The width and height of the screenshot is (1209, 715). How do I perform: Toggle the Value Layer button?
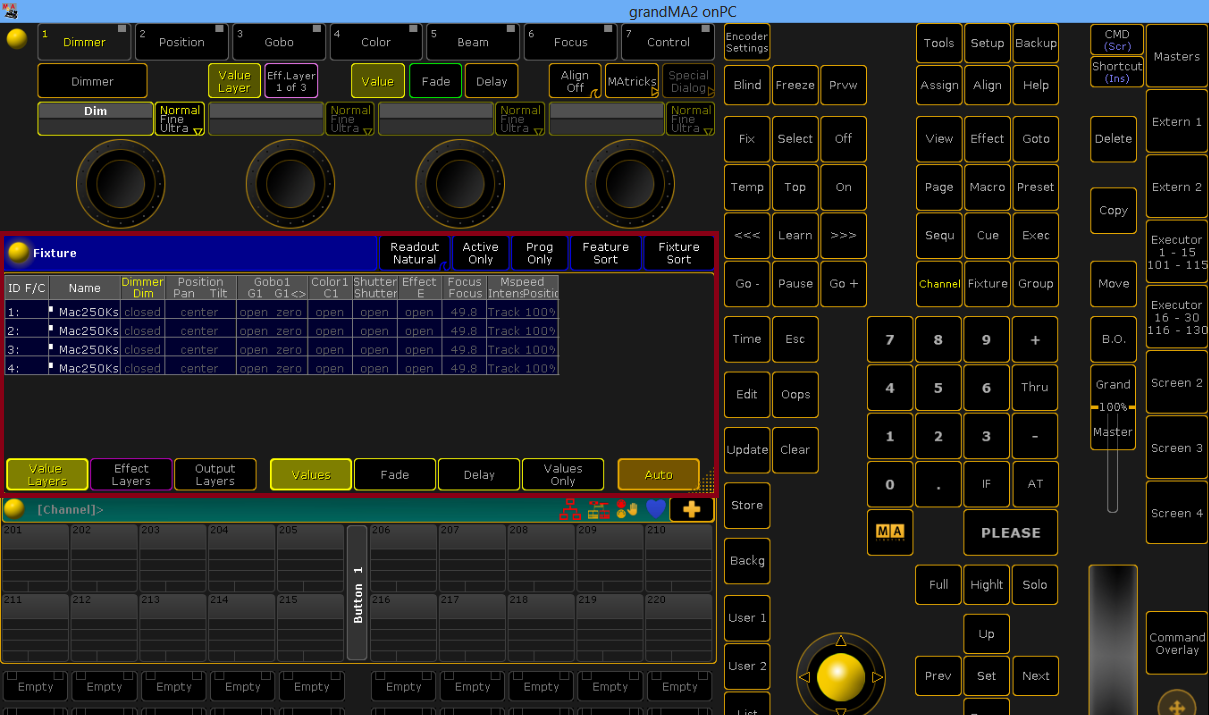coord(234,81)
